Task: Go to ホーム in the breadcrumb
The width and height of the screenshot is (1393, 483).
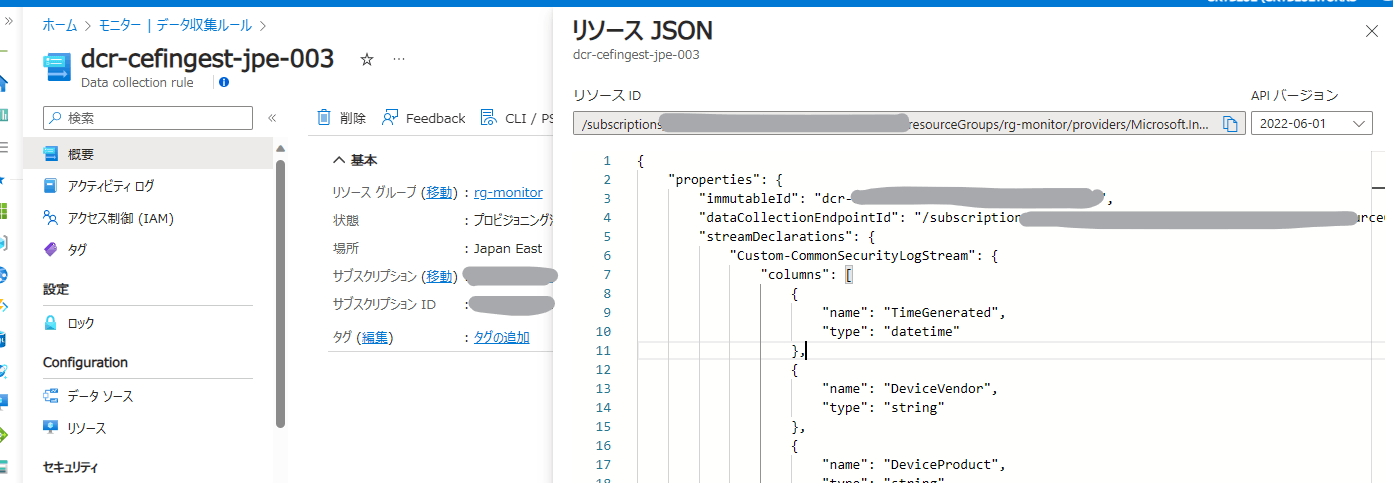Action: click(x=59, y=24)
